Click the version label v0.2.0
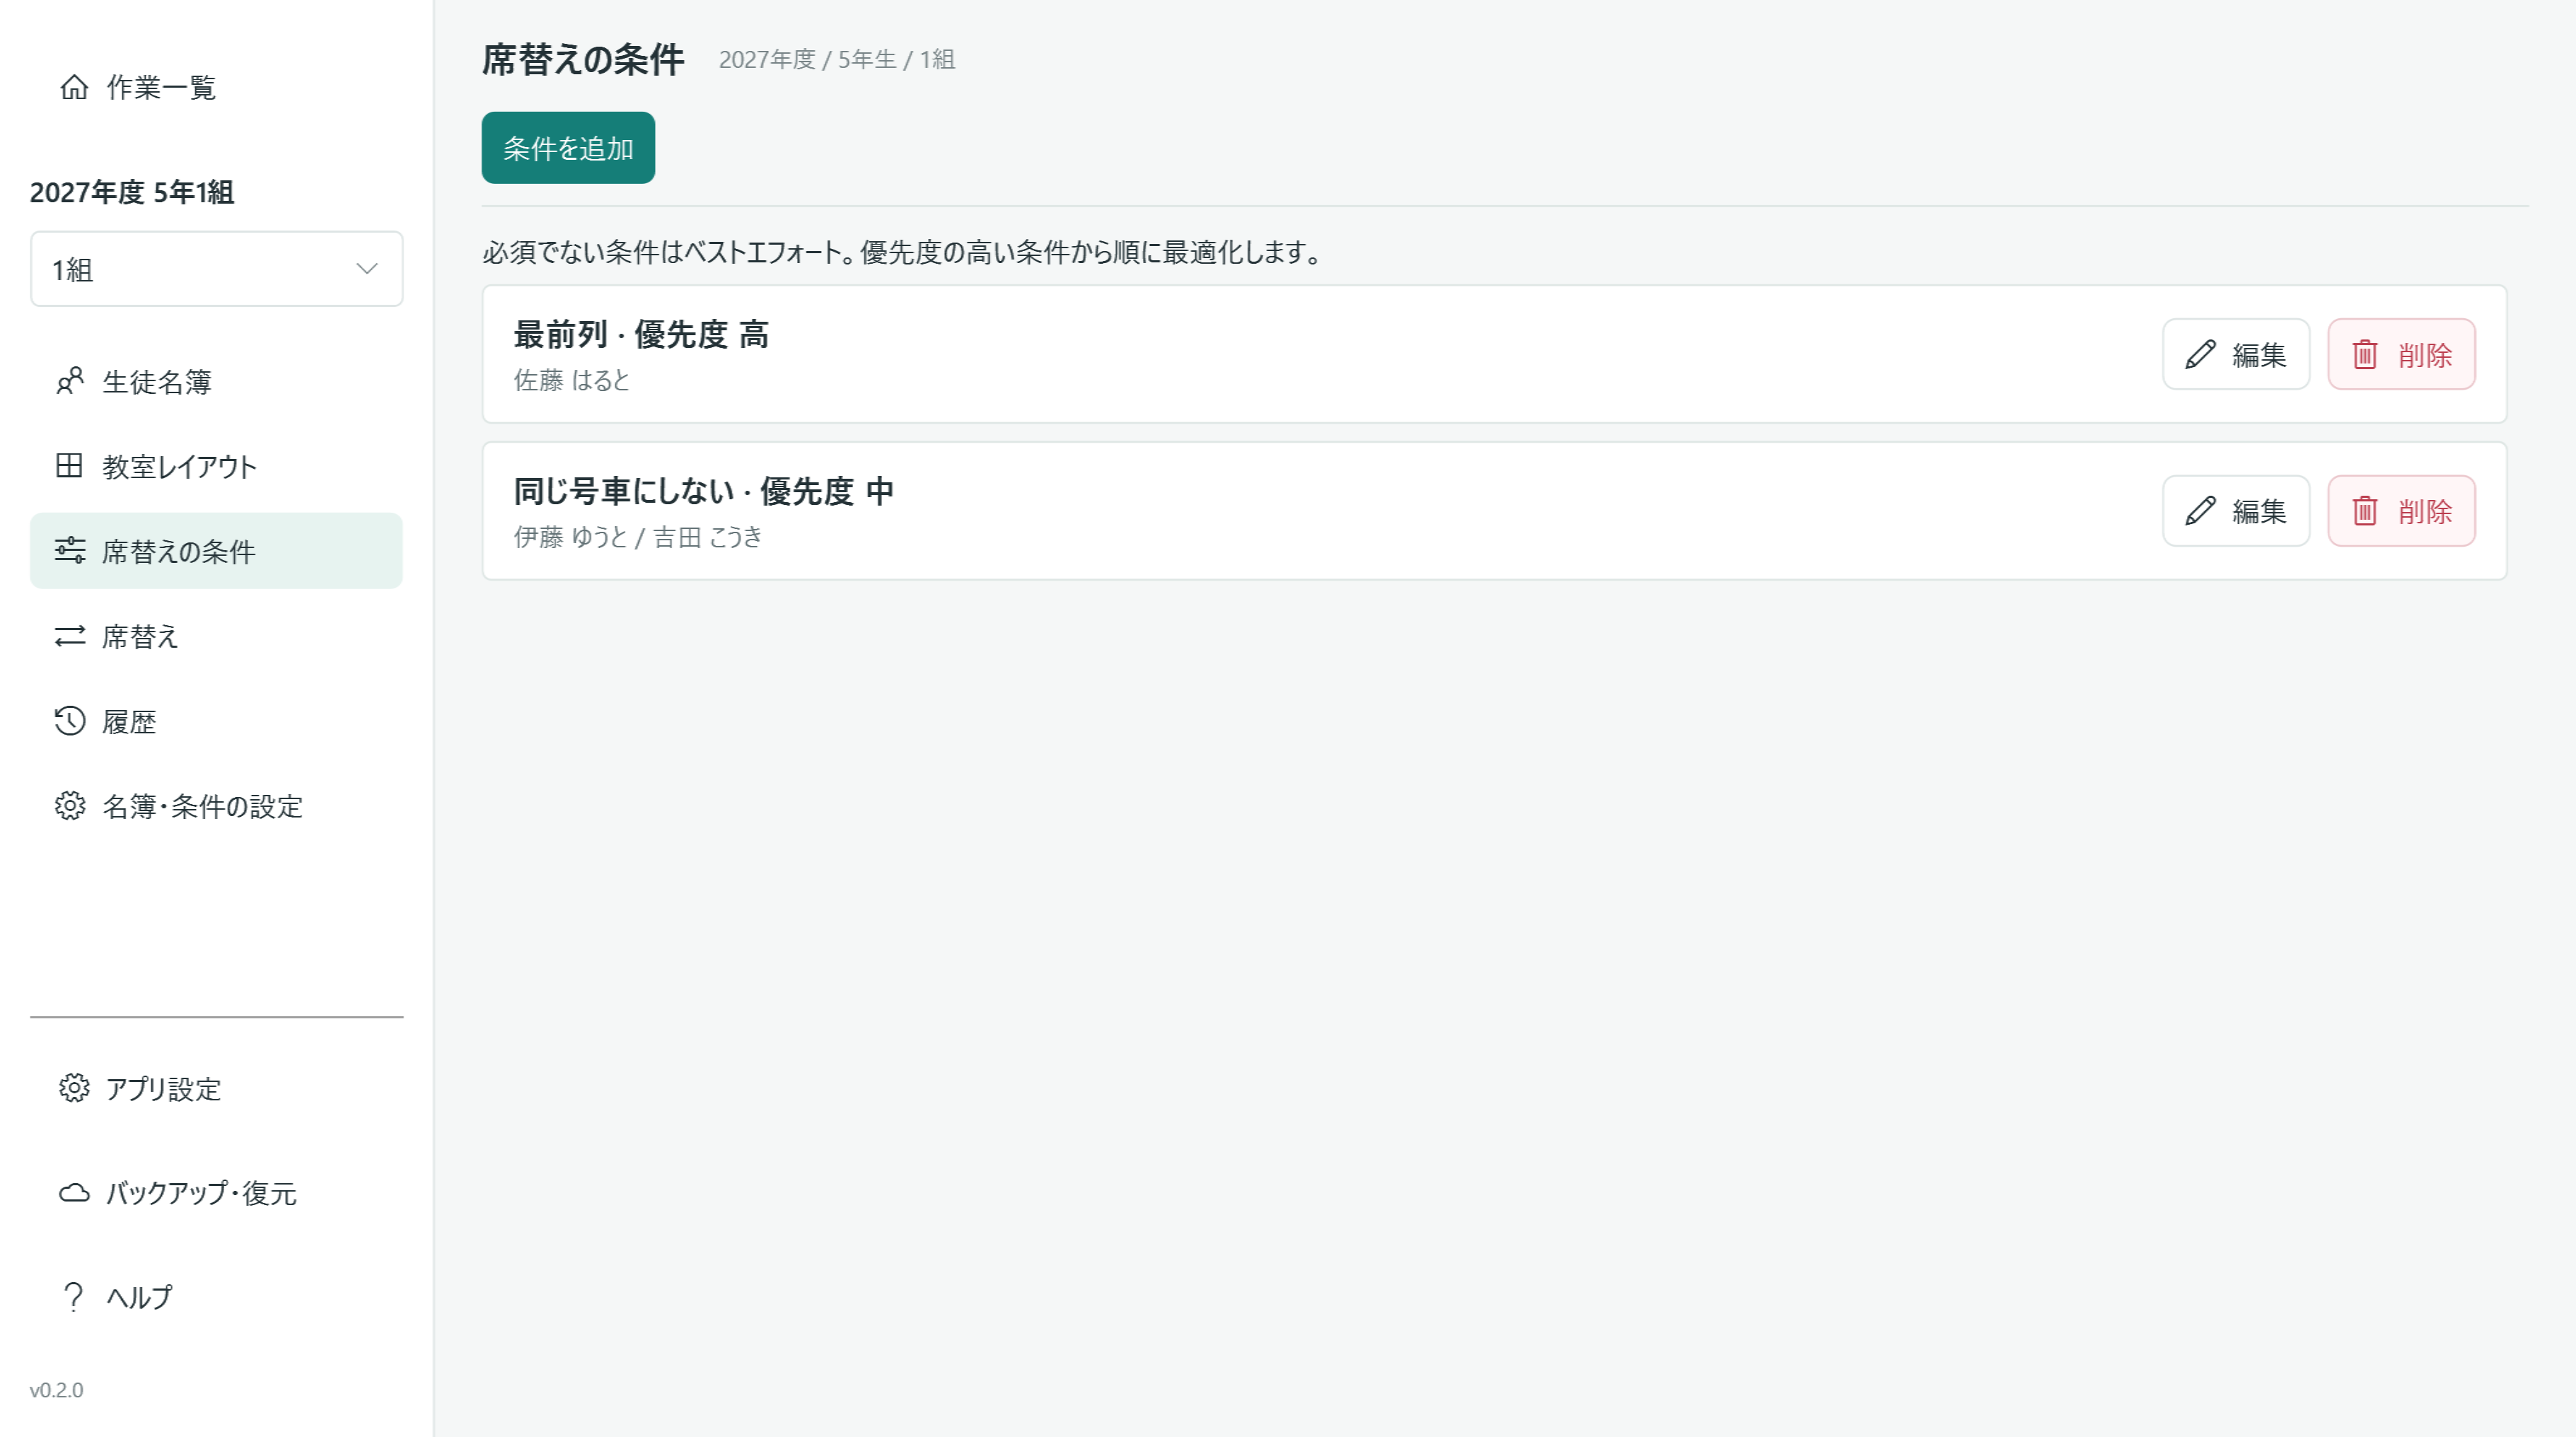2576x1437 pixels. point(56,1390)
